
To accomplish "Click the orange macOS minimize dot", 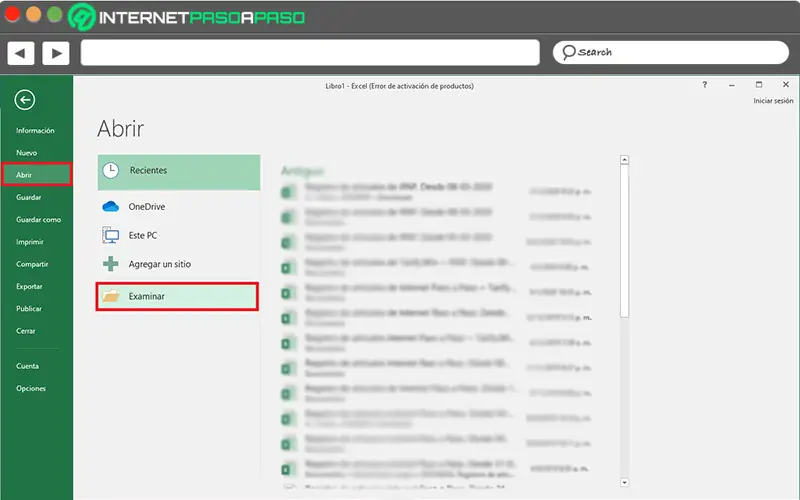I will point(34,14).
